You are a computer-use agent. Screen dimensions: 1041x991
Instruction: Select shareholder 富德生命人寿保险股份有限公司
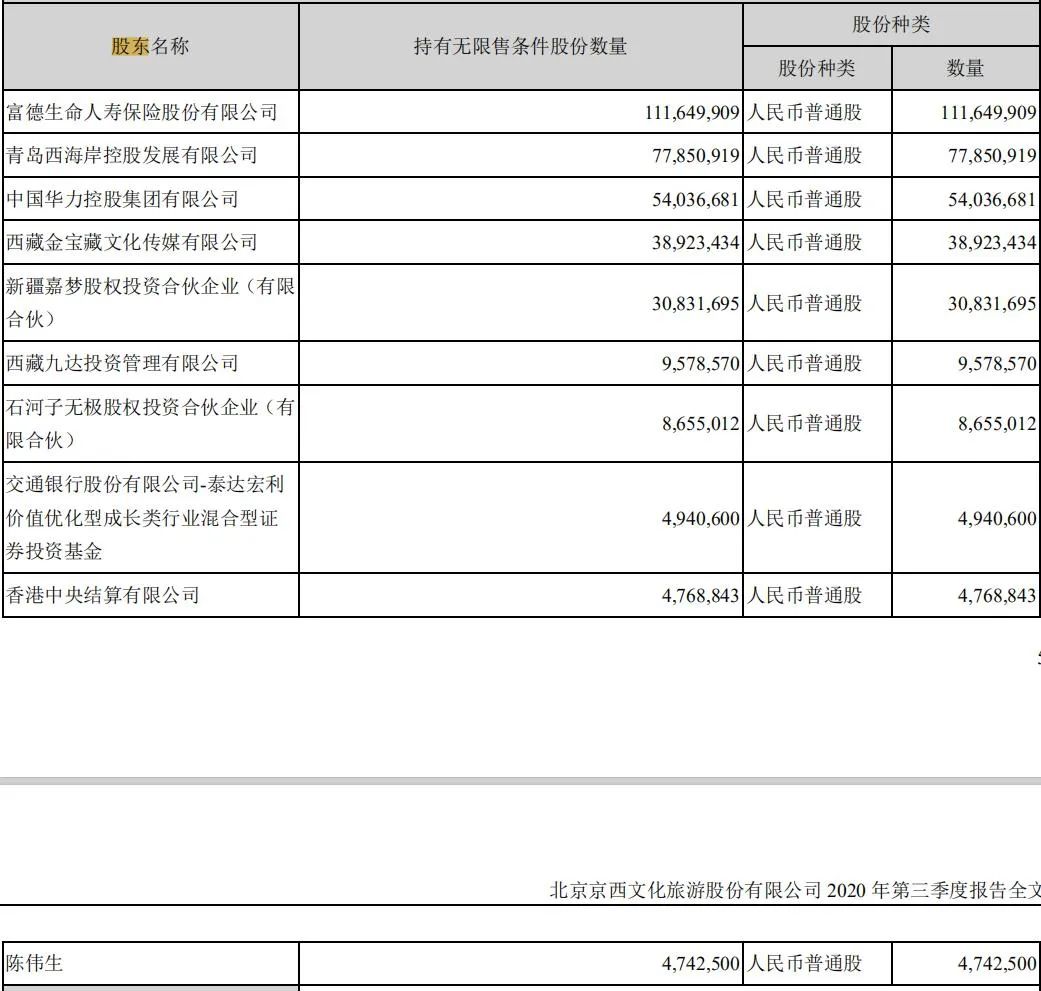(x=142, y=112)
